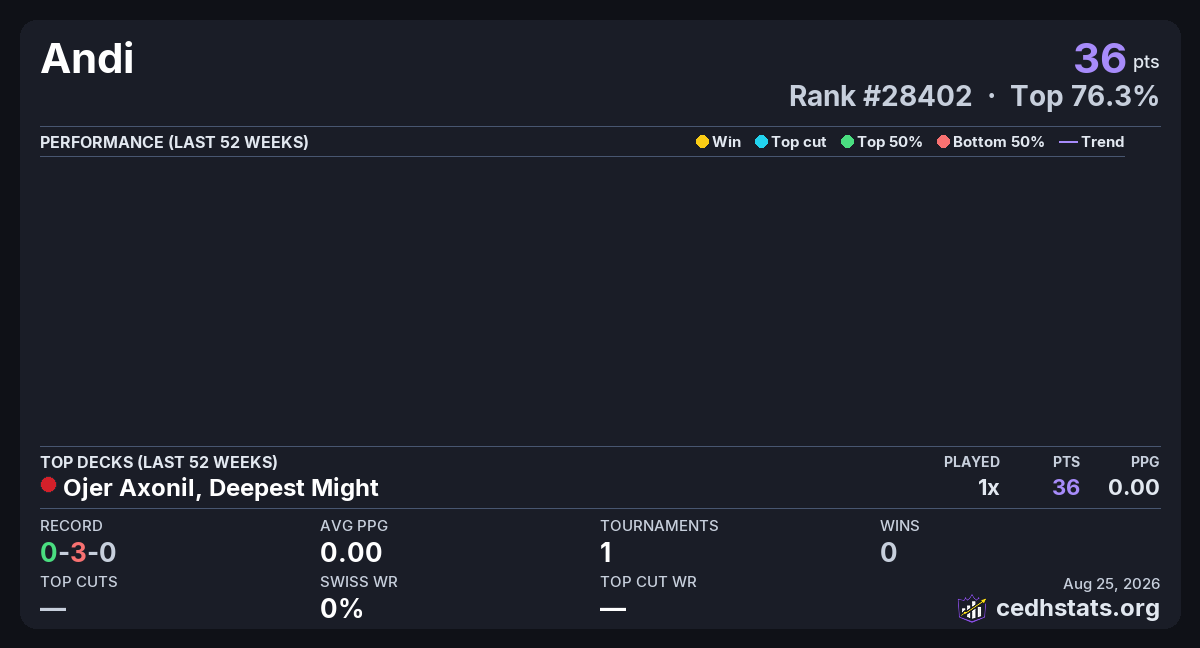Click the 36 pts score
The width and height of the screenshot is (1200, 648).
pyautogui.click(x=1117, y=59)
